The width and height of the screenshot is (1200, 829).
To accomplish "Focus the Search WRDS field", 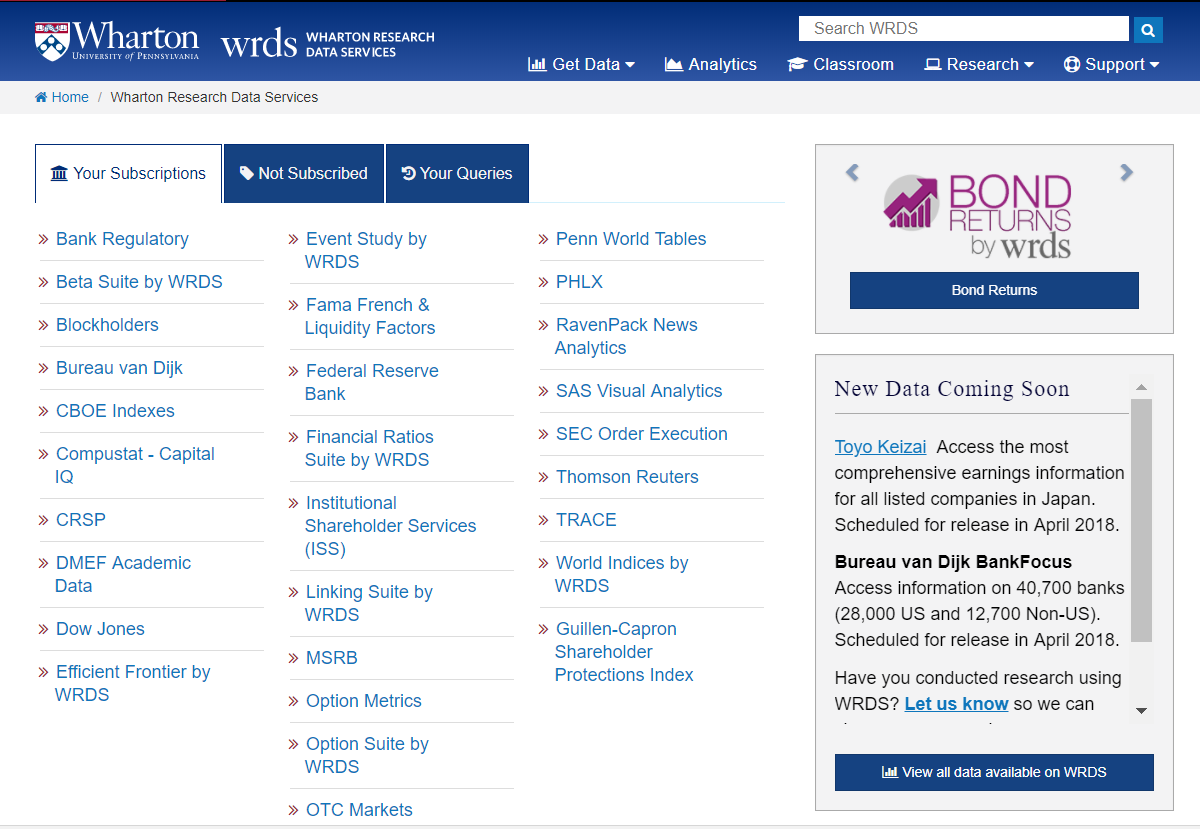I will click(x=964, y=29).
